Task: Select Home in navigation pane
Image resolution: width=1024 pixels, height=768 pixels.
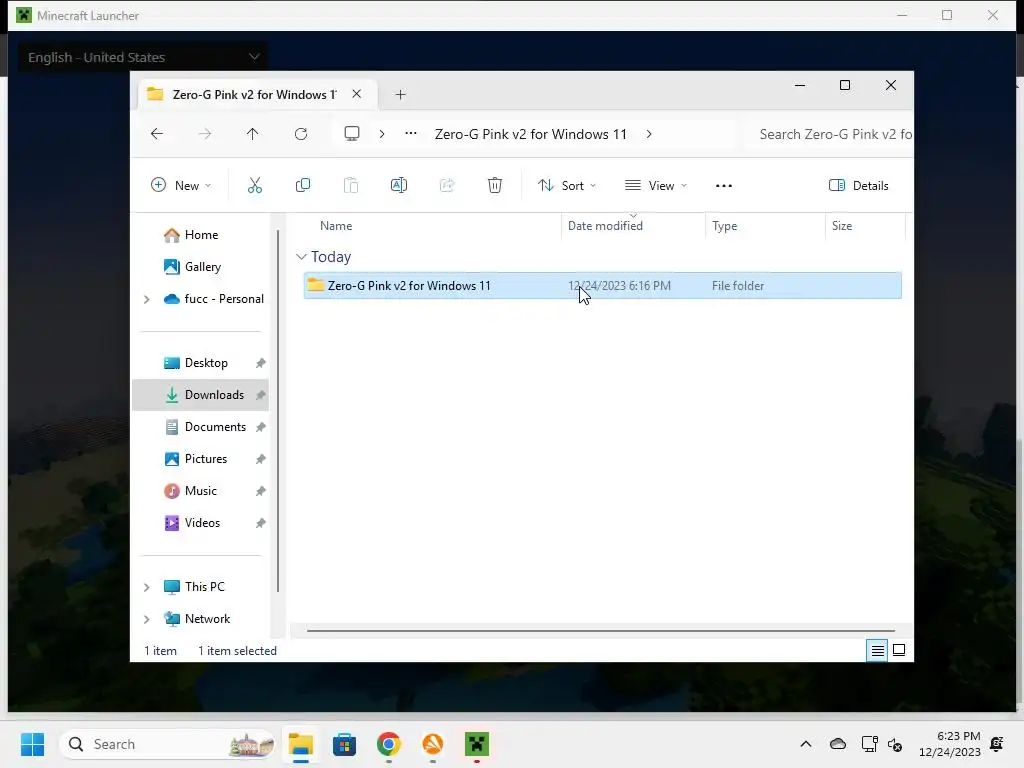Action: point(200,235)
